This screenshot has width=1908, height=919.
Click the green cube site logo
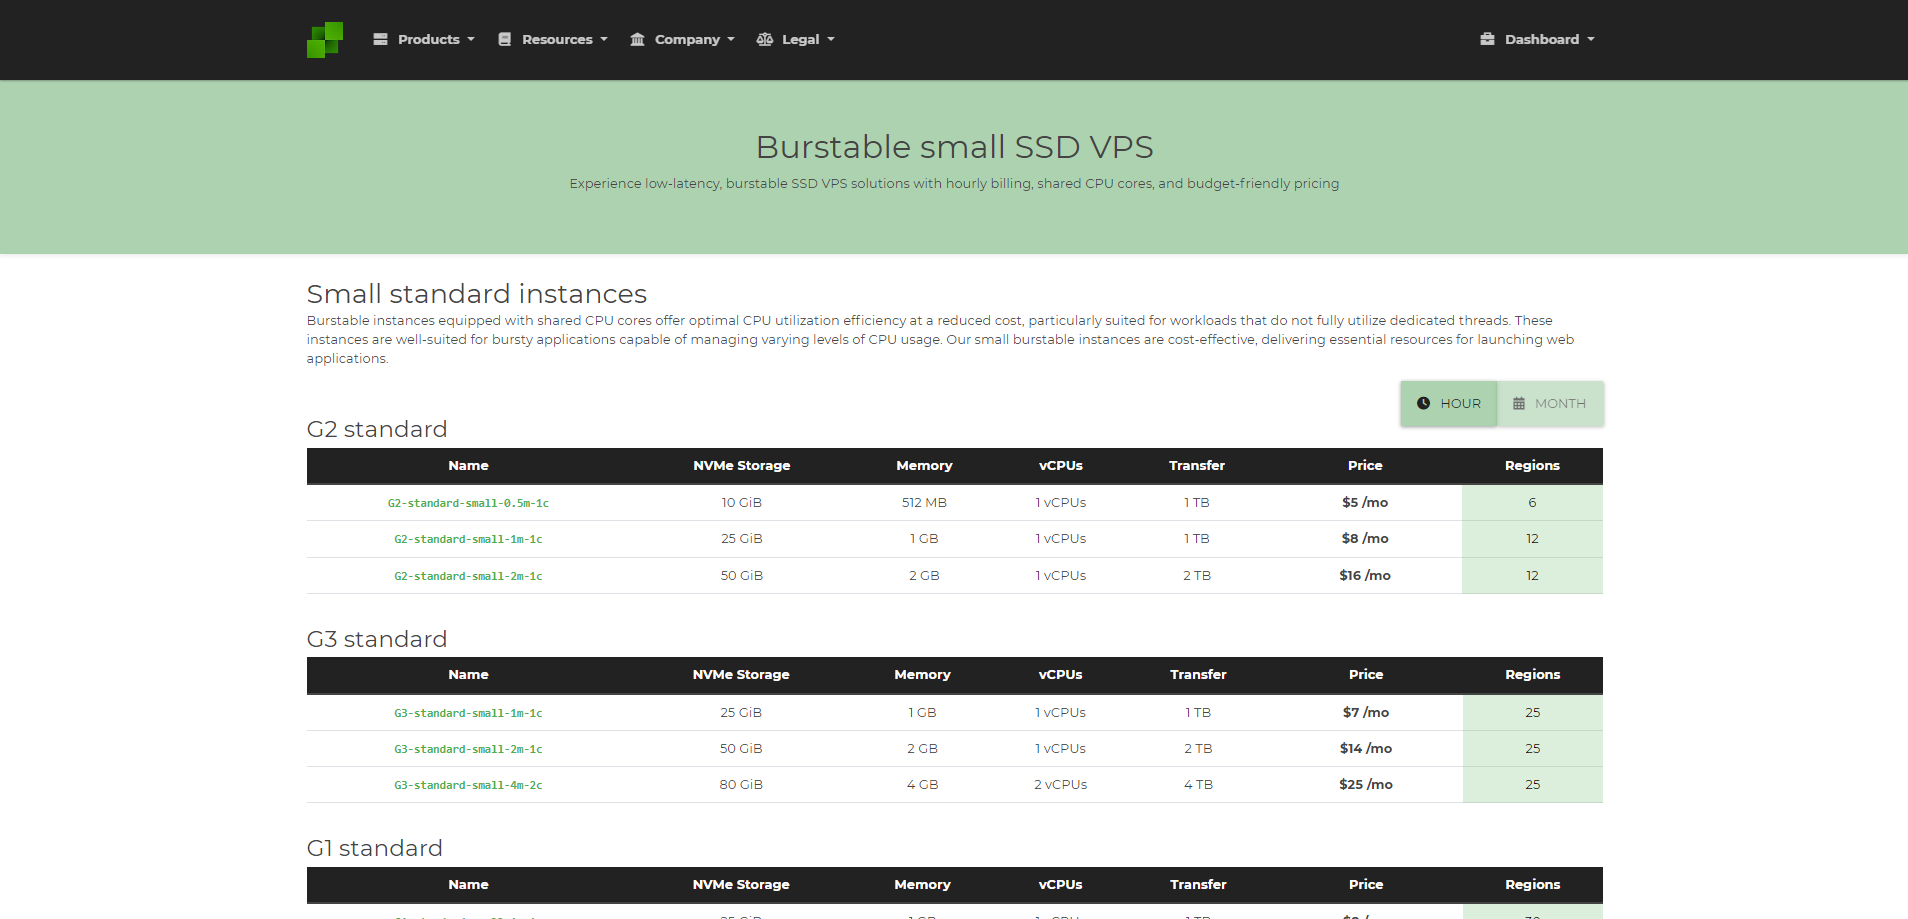pos(325,40)
